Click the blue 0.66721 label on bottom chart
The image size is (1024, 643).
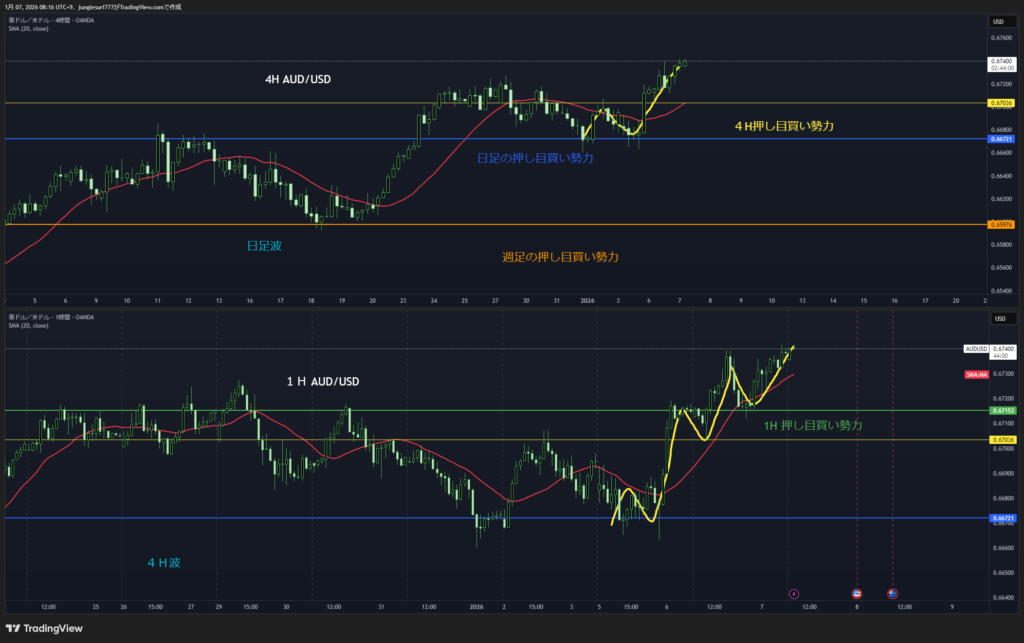[x=1003, y=518]
